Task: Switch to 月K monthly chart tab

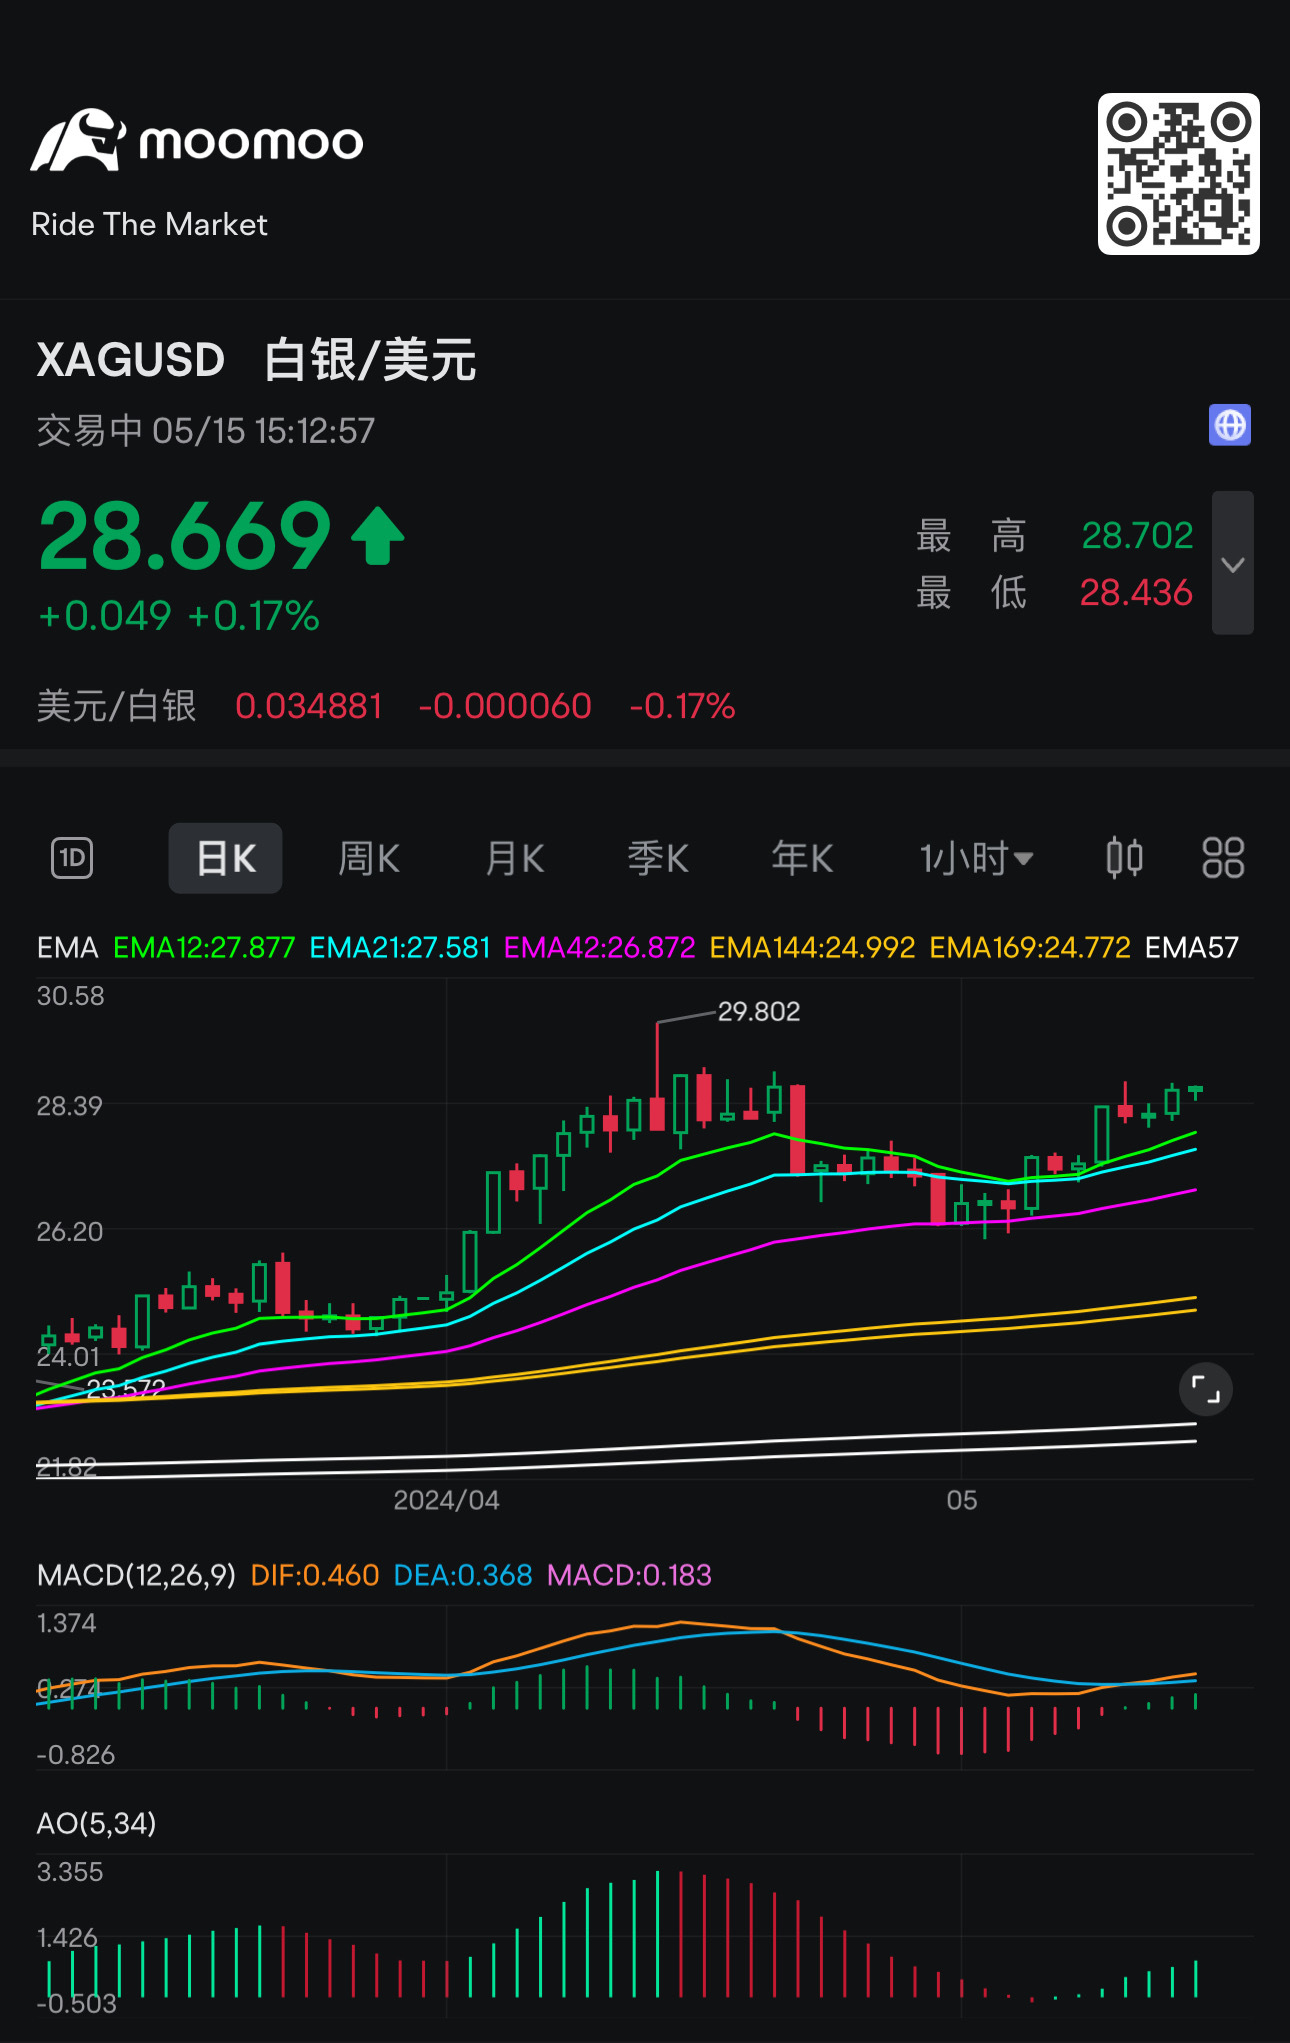Action: point(514,858)
